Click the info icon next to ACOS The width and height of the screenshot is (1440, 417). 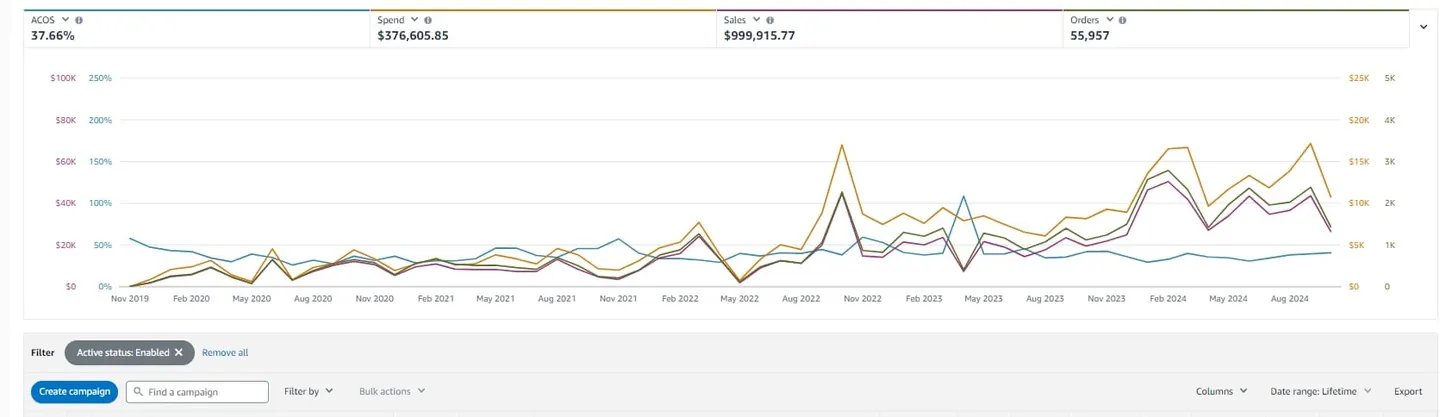[79, 20]
